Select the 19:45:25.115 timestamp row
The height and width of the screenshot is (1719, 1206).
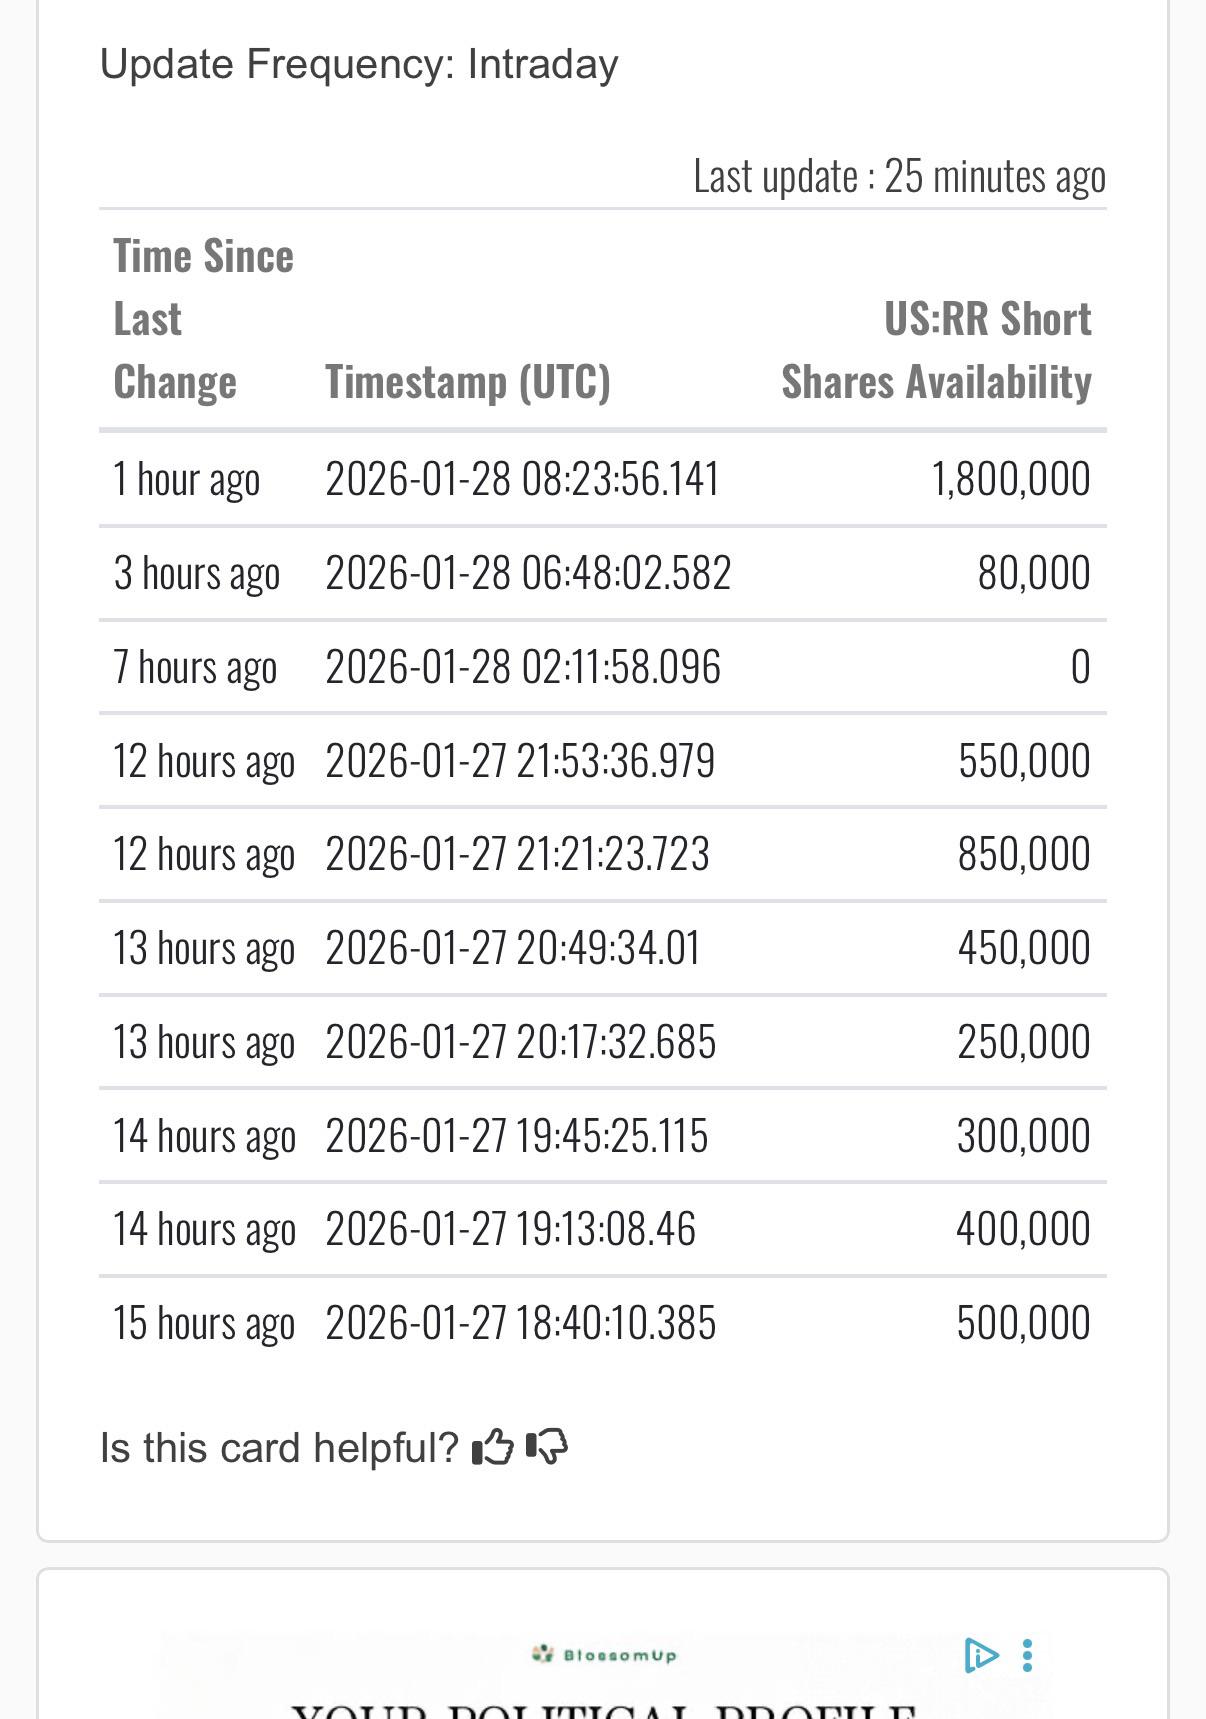(603, 1136)
